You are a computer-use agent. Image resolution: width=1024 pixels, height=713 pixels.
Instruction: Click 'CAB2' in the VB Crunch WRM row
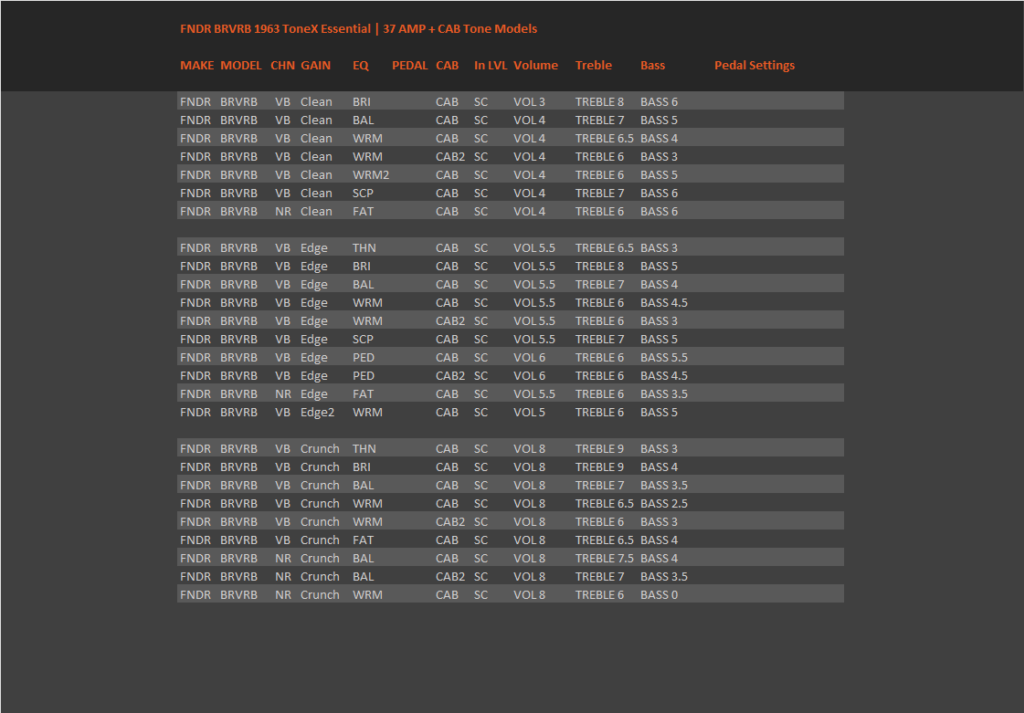pos(451,522)
